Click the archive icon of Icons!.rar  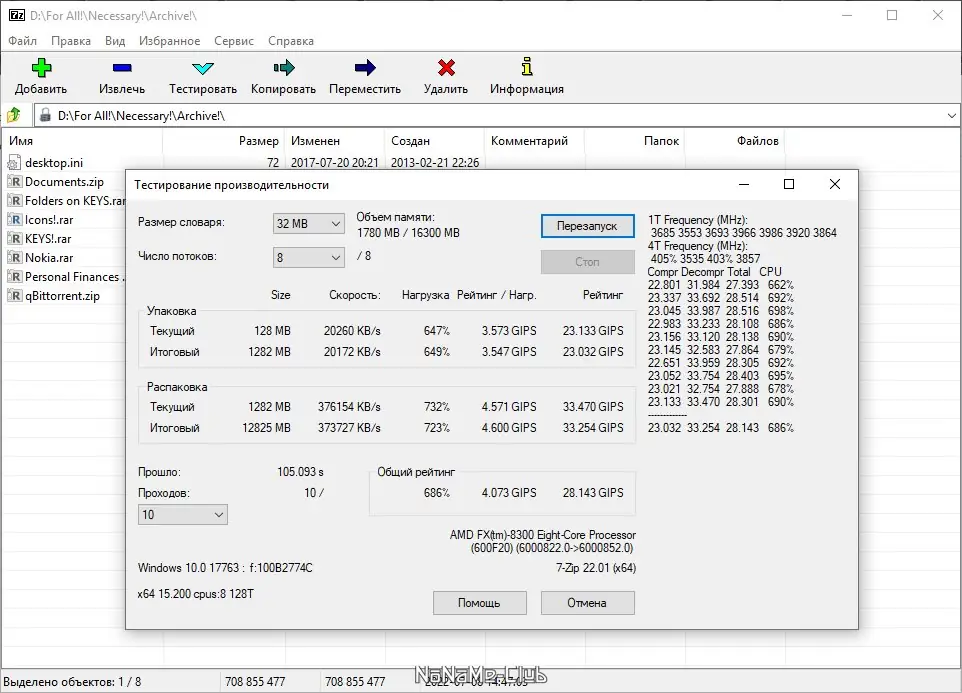click(x=14, y=220)
